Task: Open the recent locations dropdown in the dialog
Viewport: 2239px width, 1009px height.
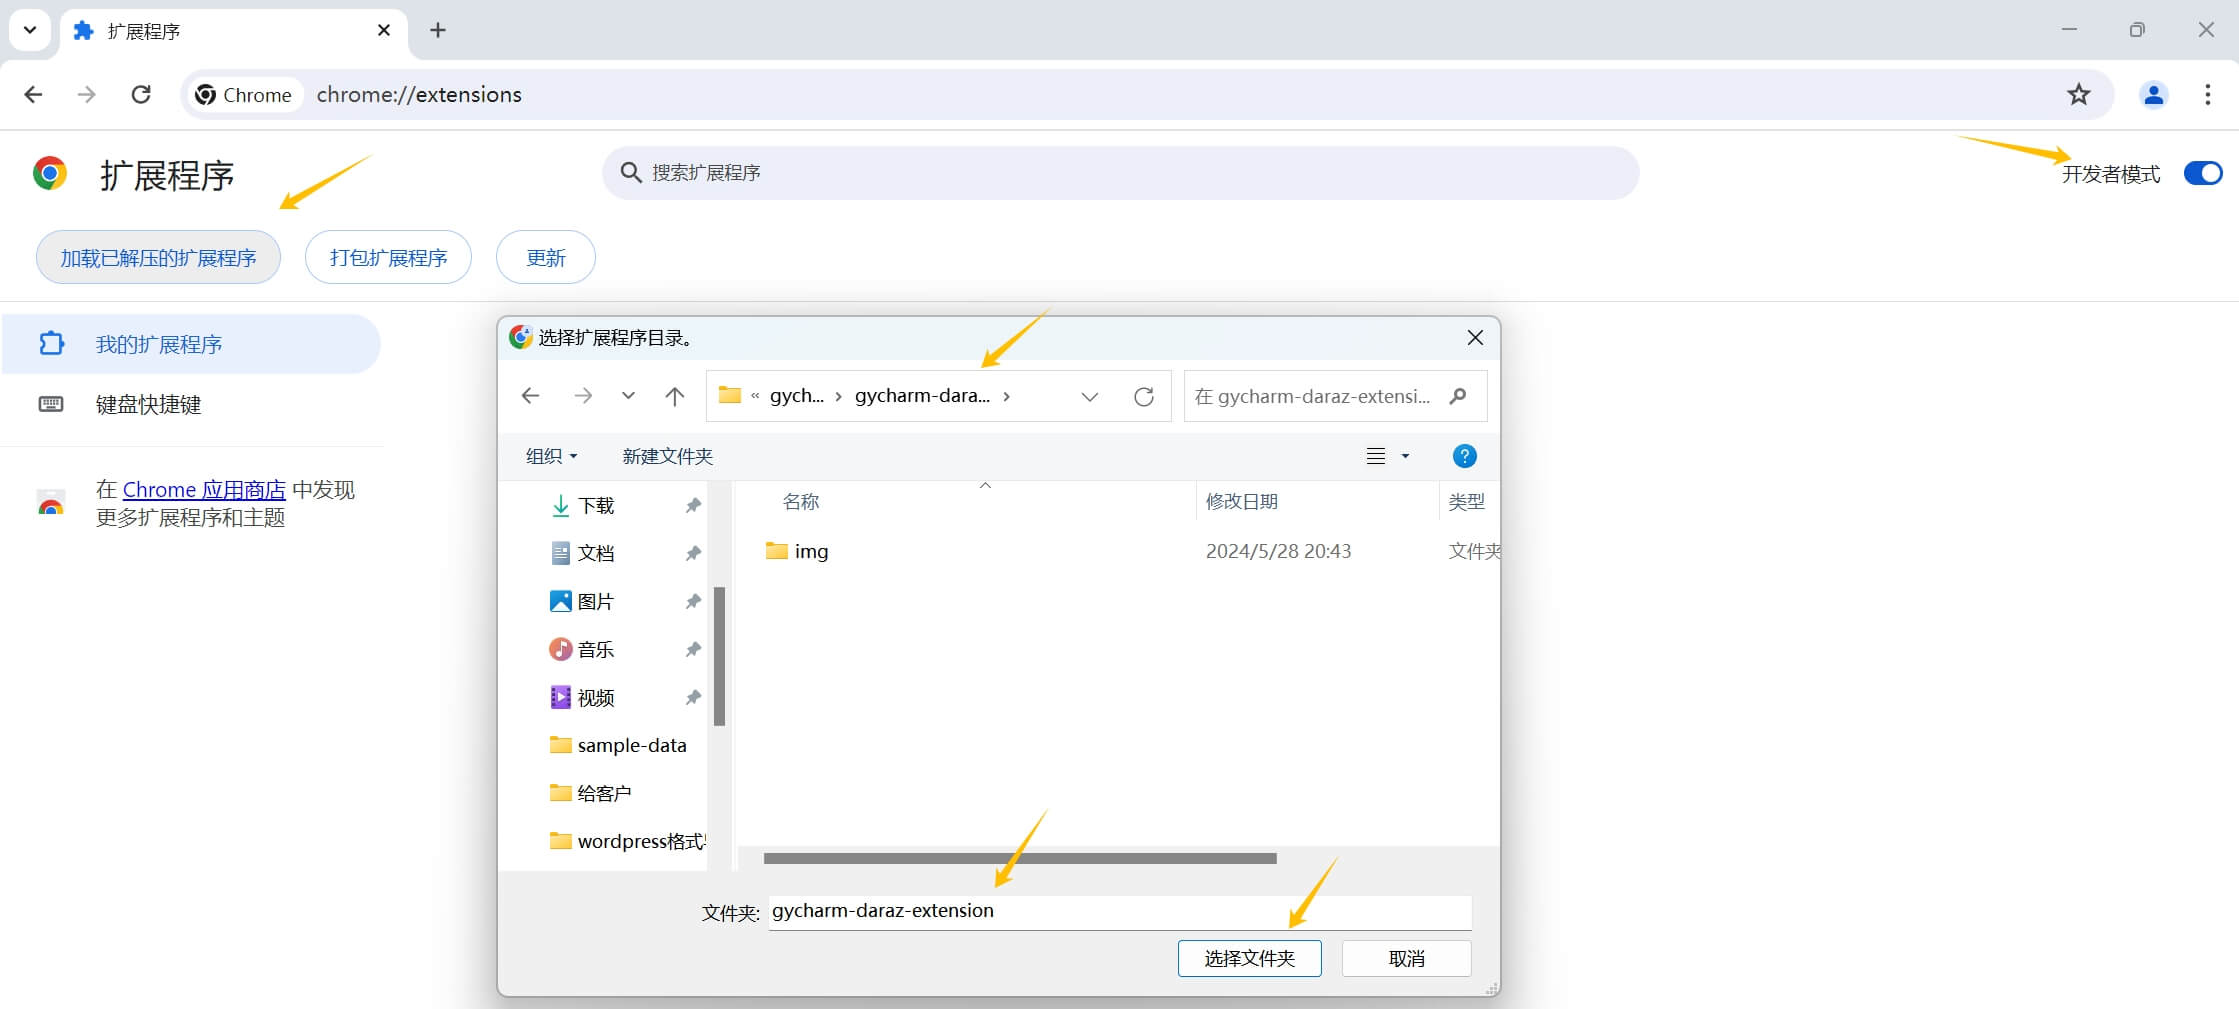Action: coord(628,396)
